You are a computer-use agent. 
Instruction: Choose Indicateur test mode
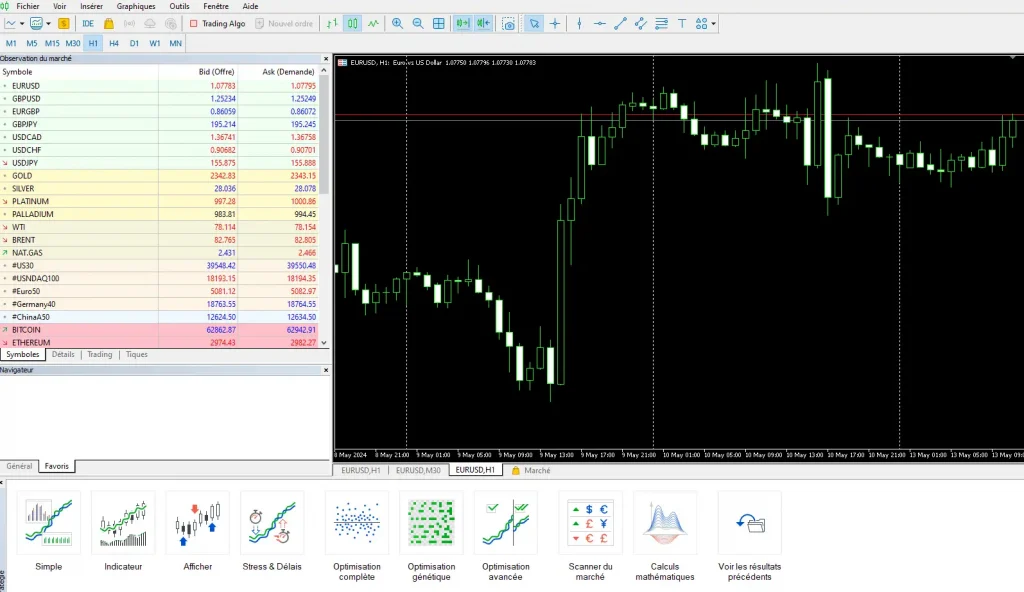(123, 533)
